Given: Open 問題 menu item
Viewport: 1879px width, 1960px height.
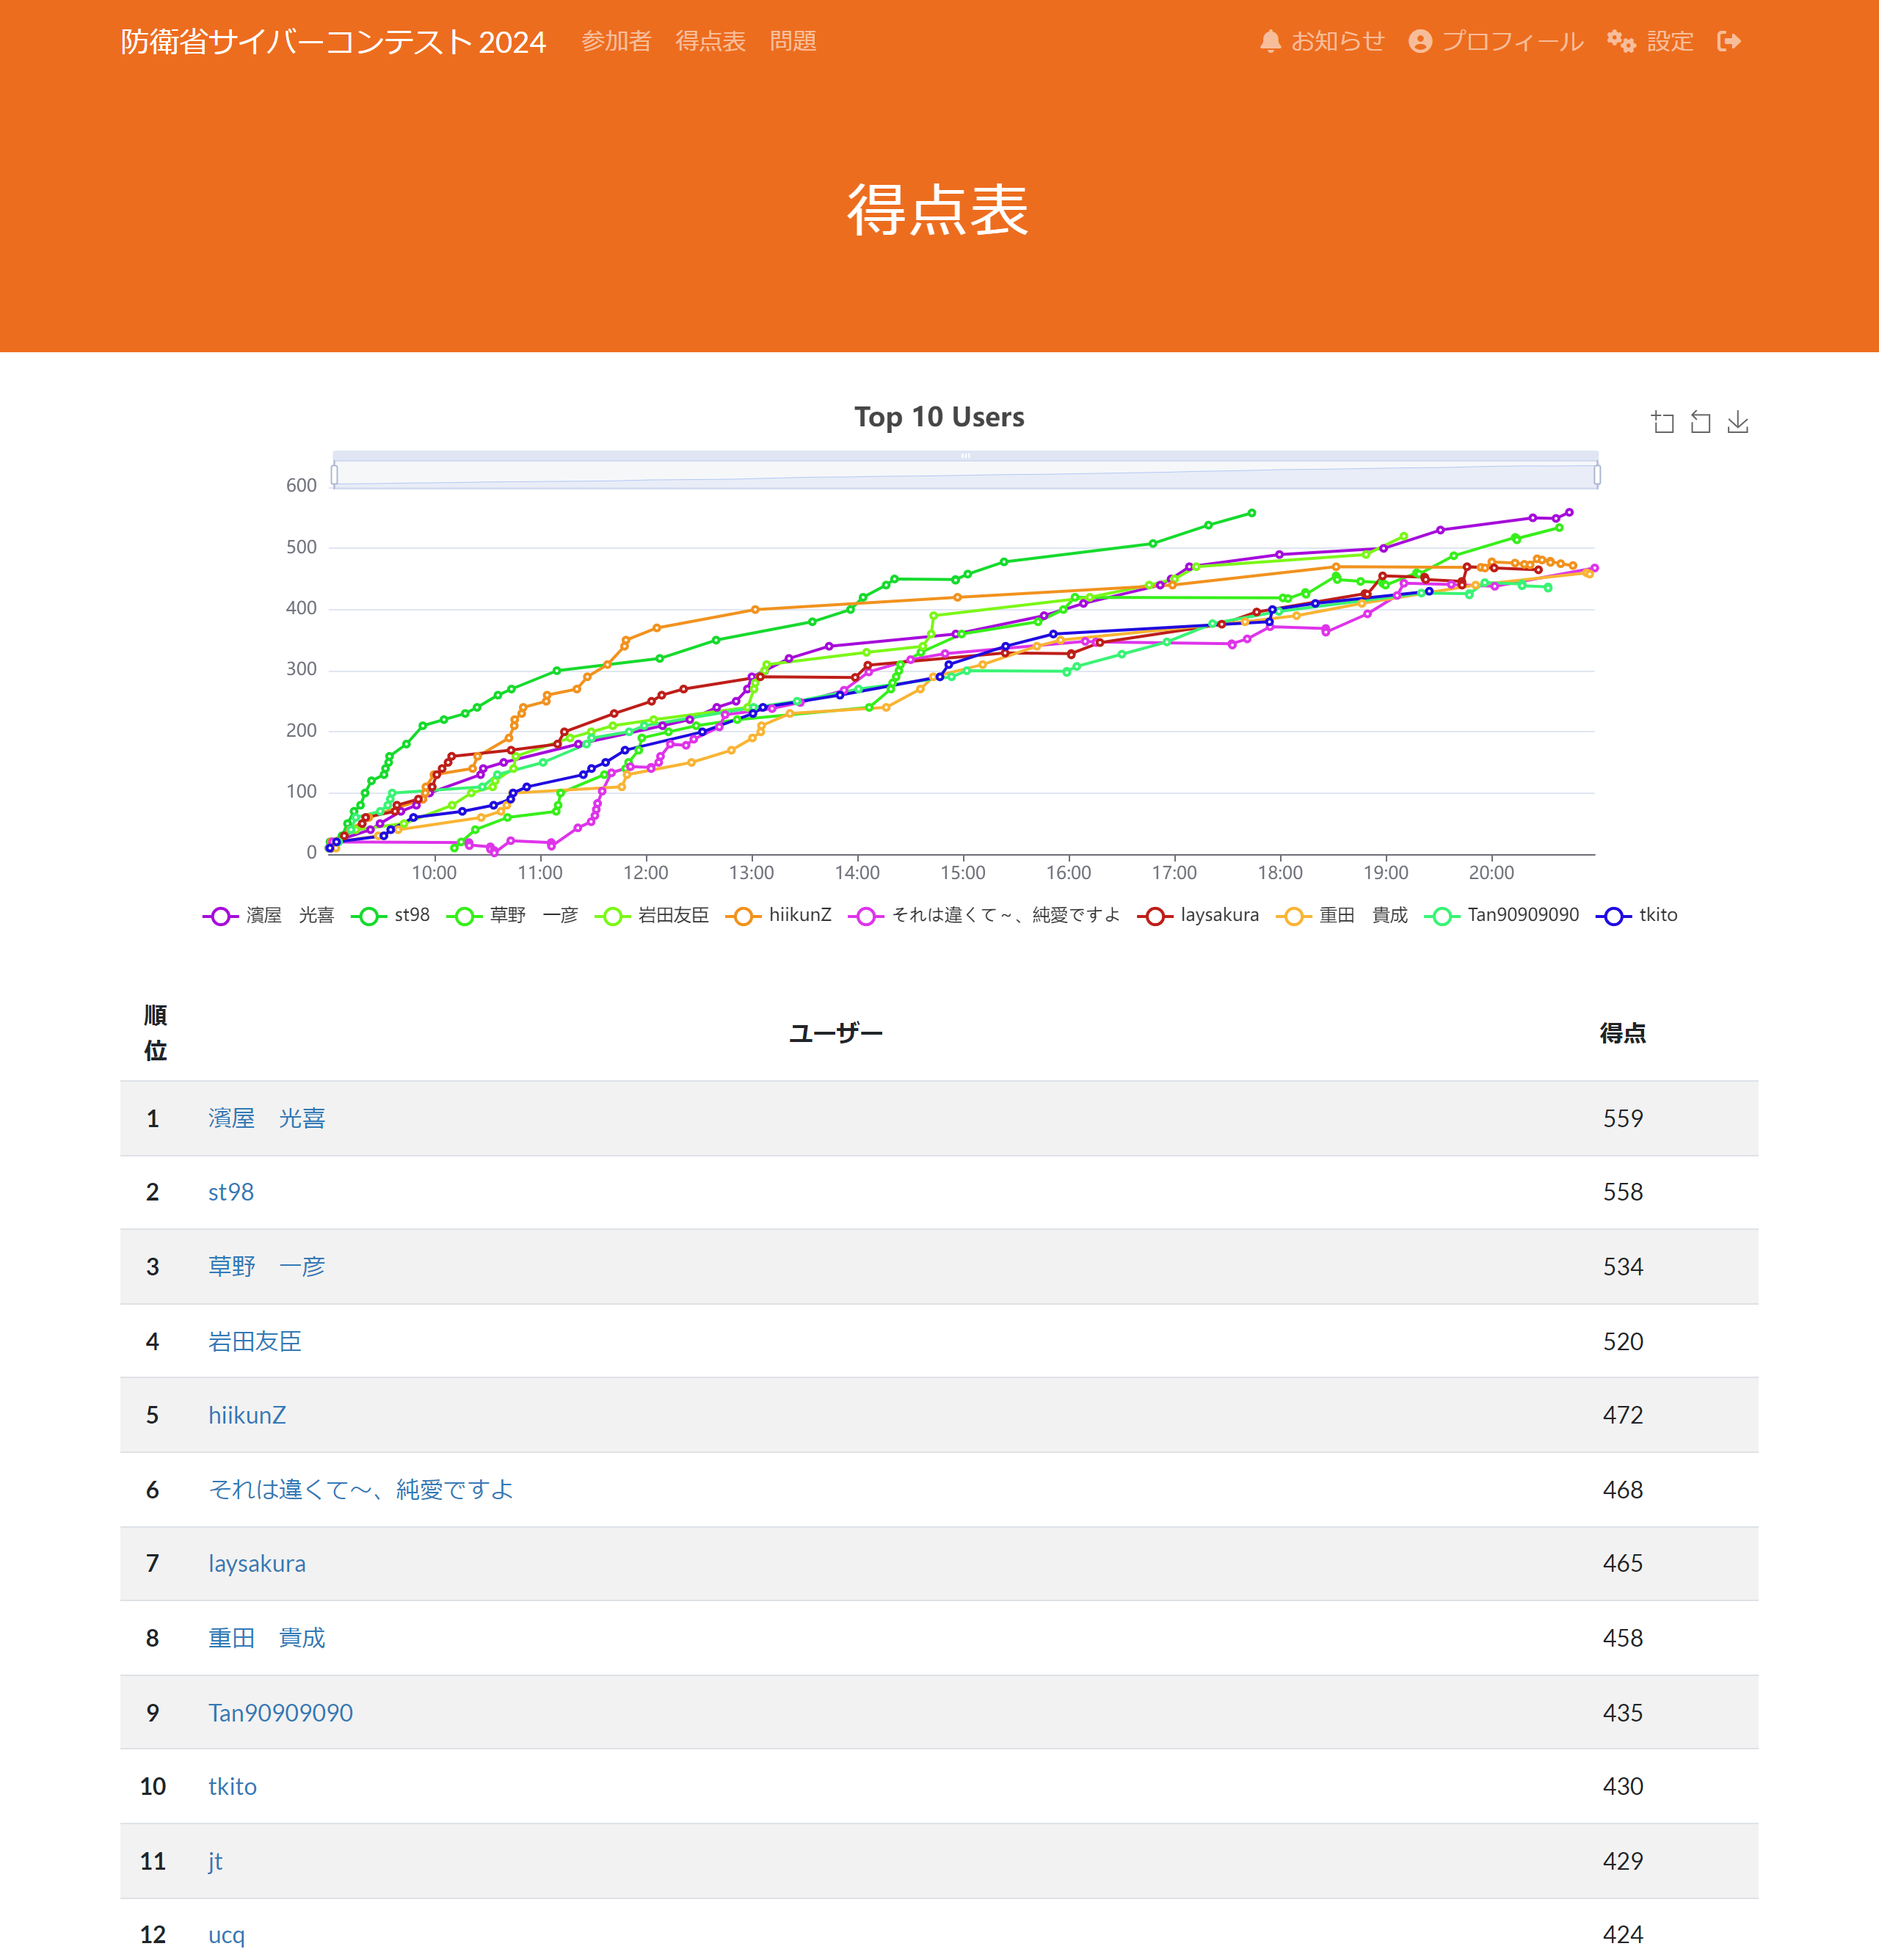Looking at the screenshot, I should [792, 41].
